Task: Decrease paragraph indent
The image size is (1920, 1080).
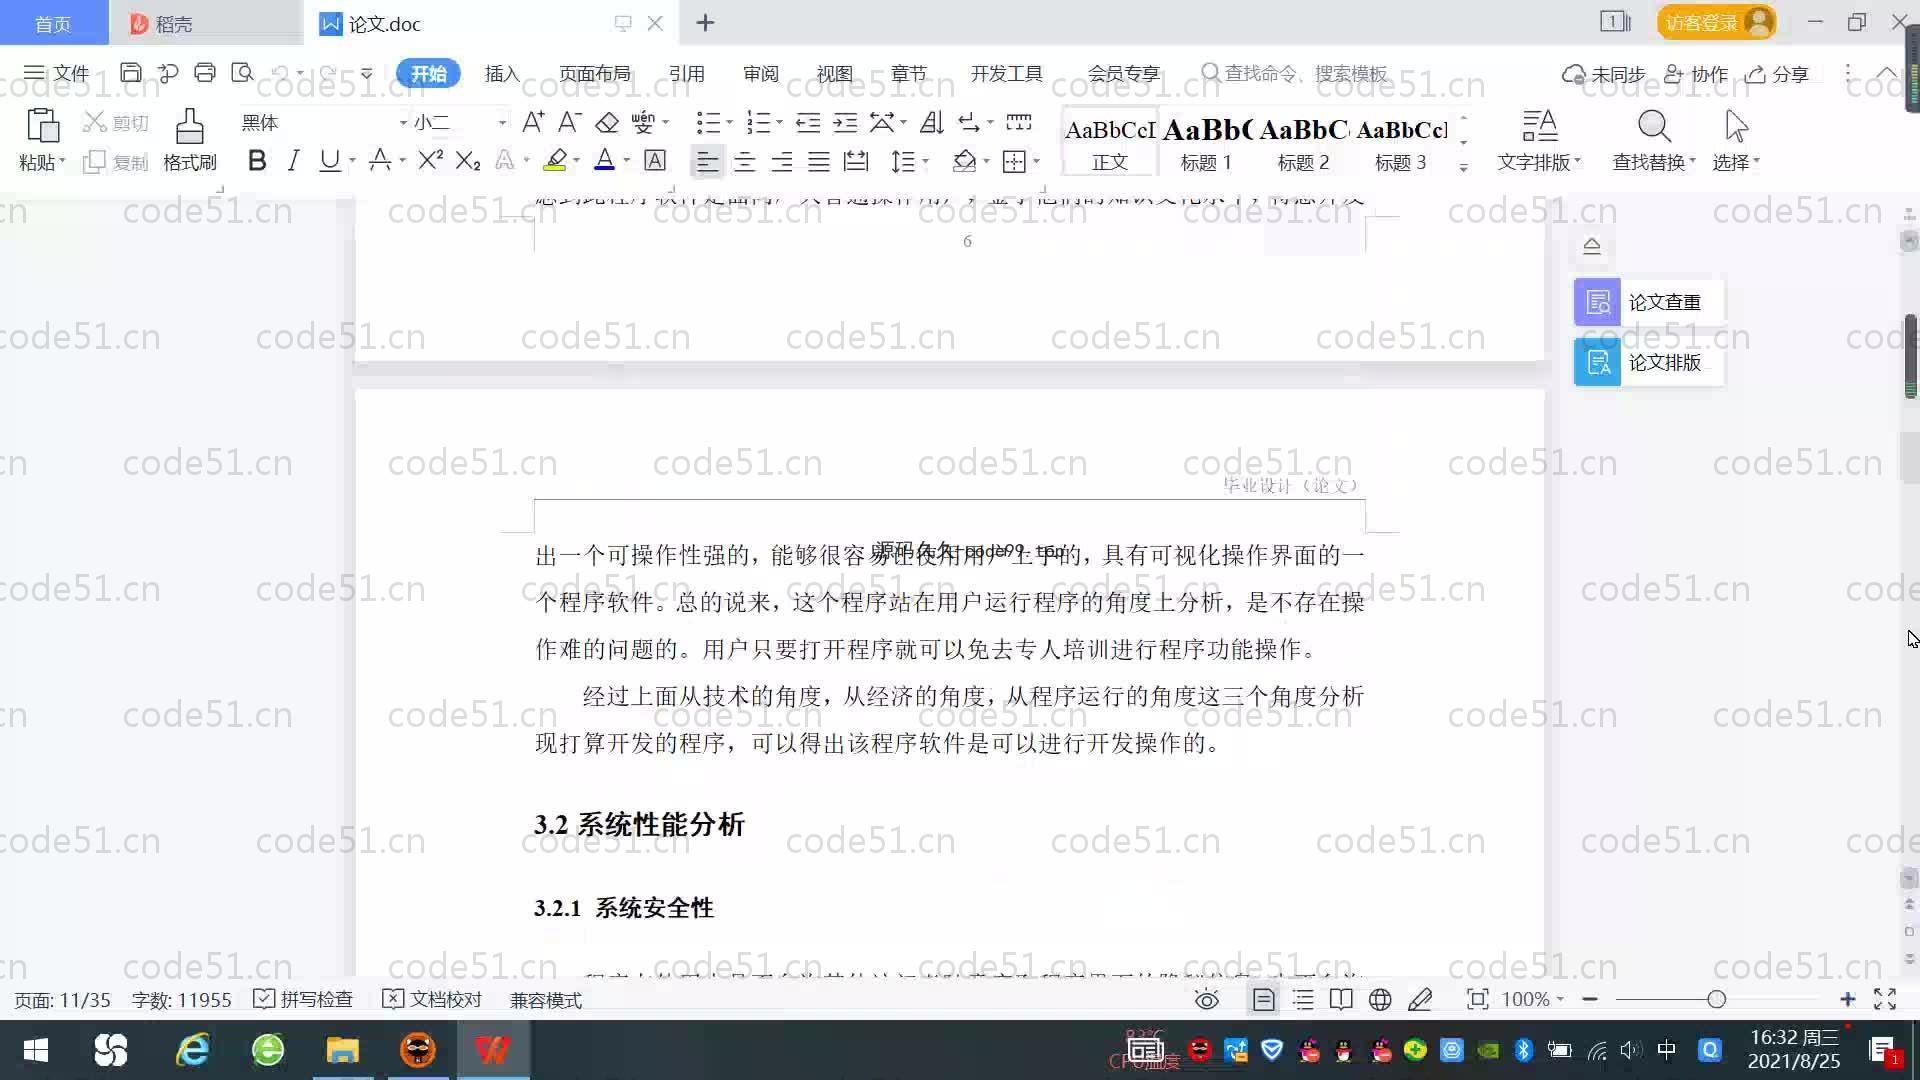Action: pos(808,122)
